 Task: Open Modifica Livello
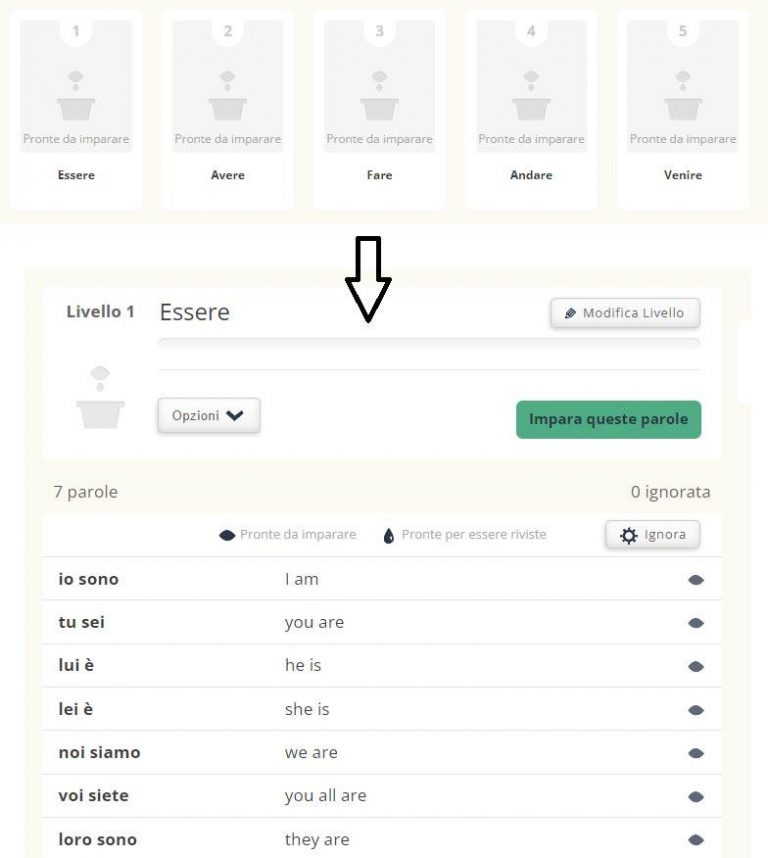tap(624, 312)
